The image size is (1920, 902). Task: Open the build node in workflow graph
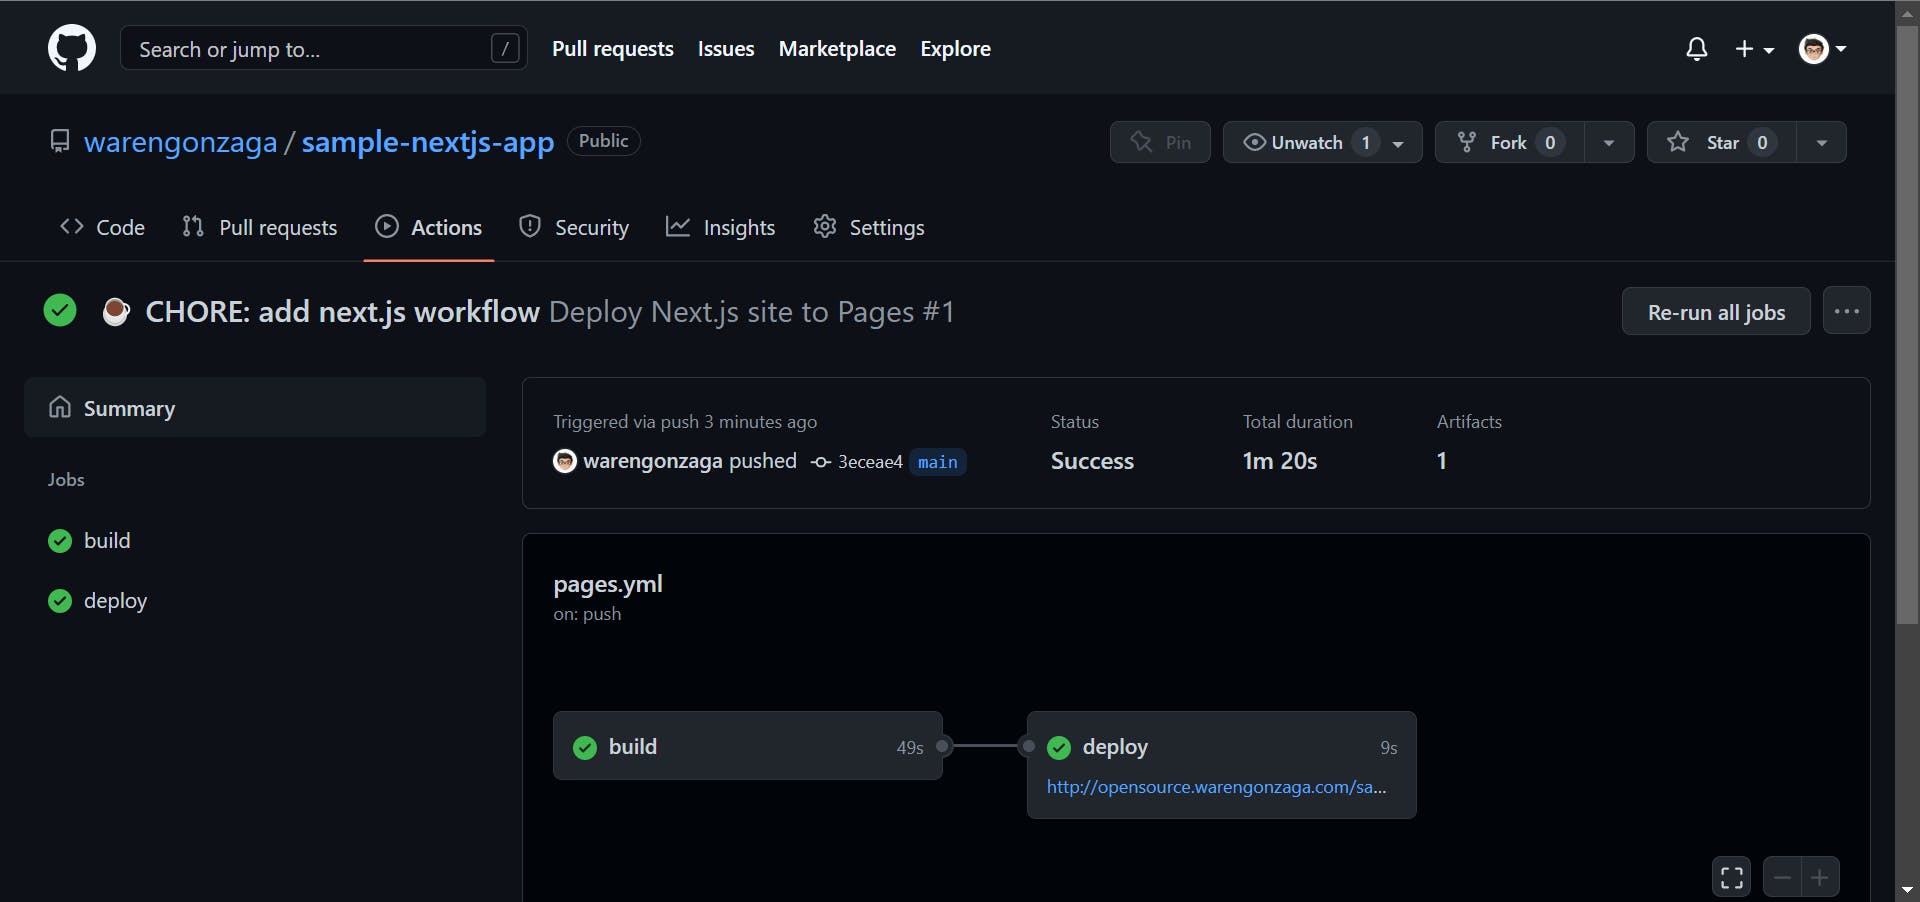[x=748, y=746]
